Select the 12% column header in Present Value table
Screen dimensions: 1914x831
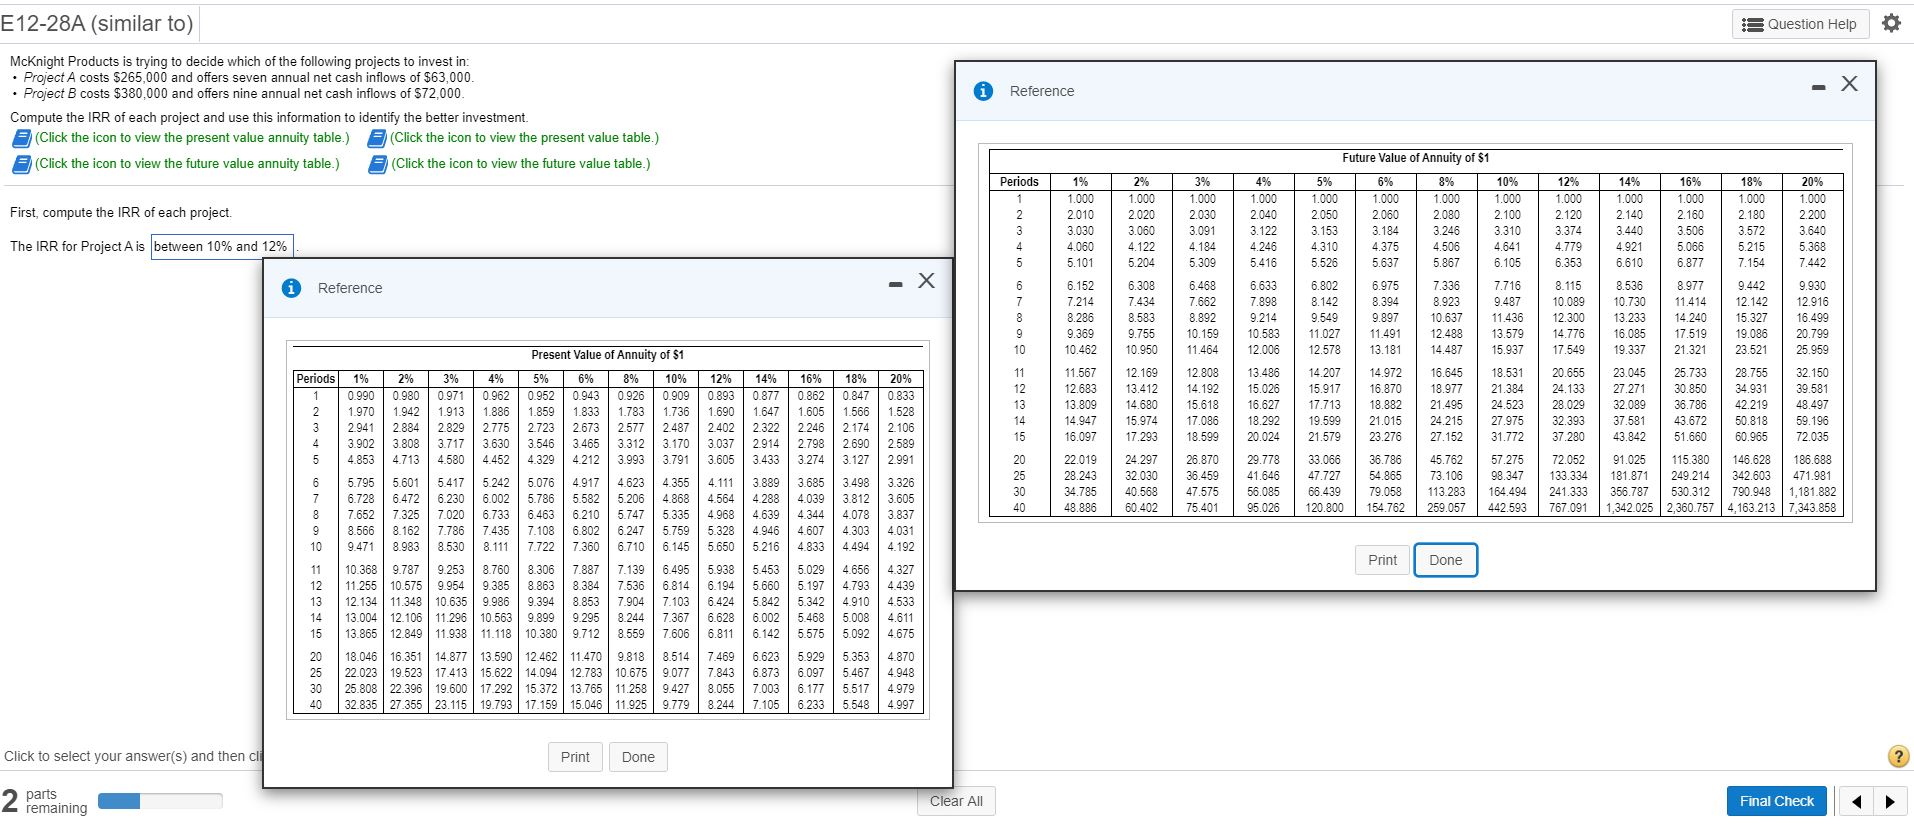click(721, 379)
